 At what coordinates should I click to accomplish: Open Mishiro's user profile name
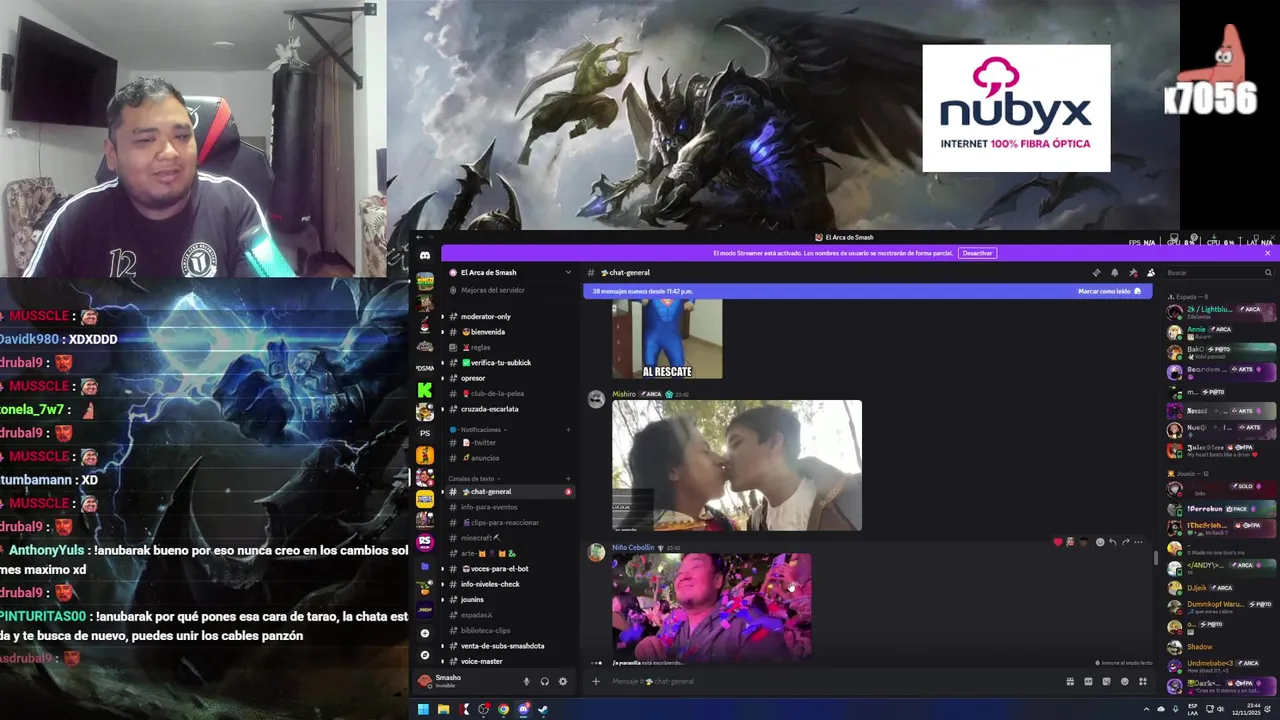624,394
